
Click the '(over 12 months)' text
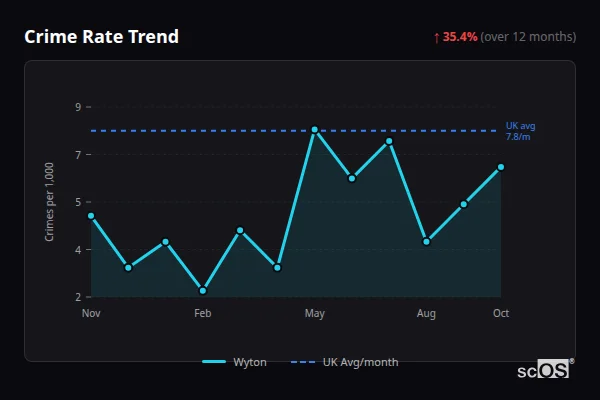pyautogui.click(x=528, y=37)
